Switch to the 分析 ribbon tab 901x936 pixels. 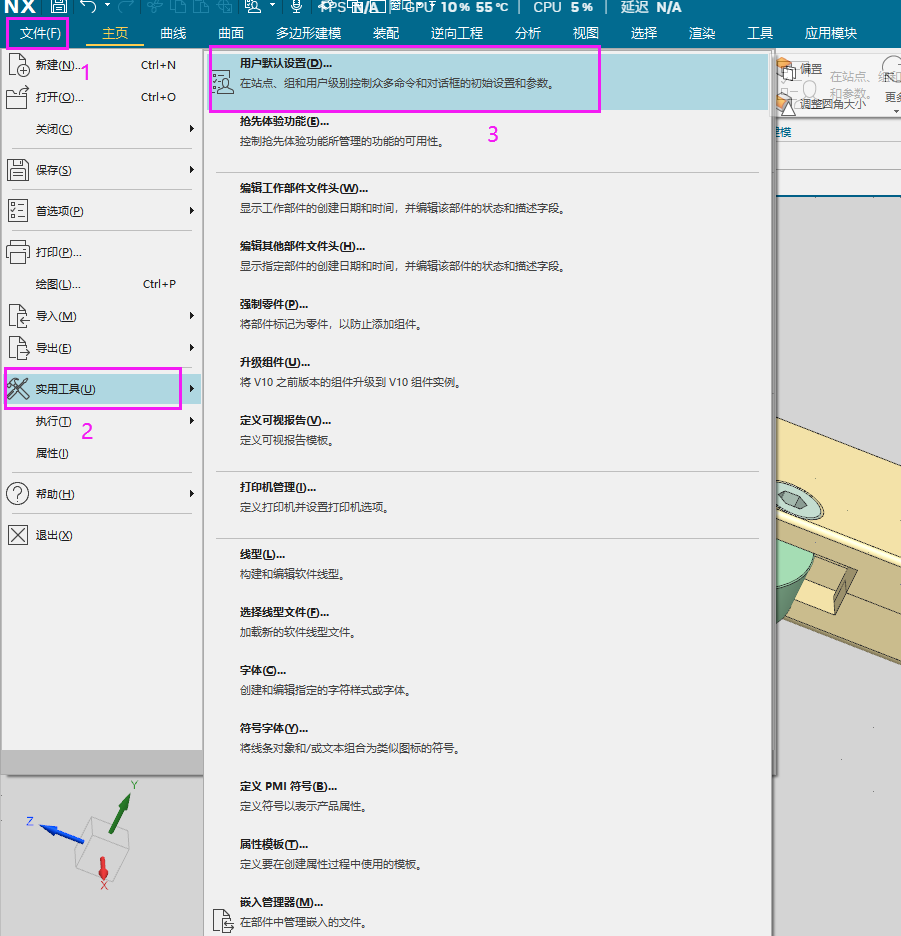click(x=528, y=33)
